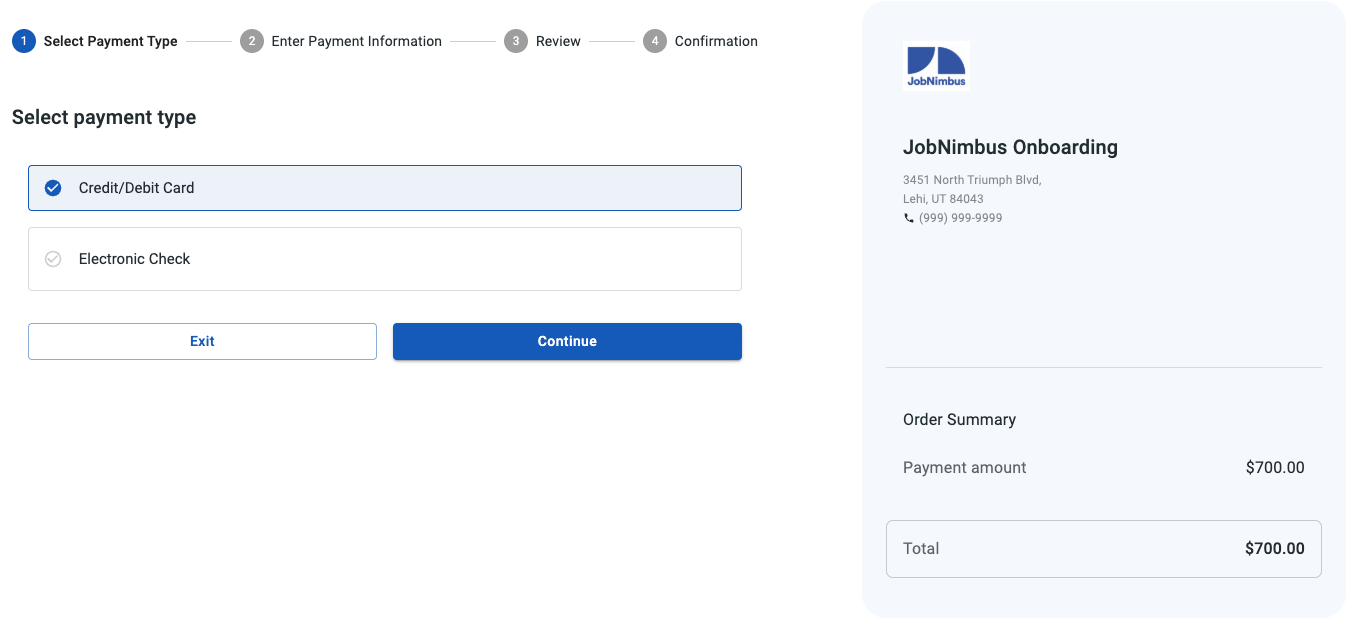Viewport: 1358px width, 640px height.
Task: Select the Electronic Check payment option
Action: 385,258
